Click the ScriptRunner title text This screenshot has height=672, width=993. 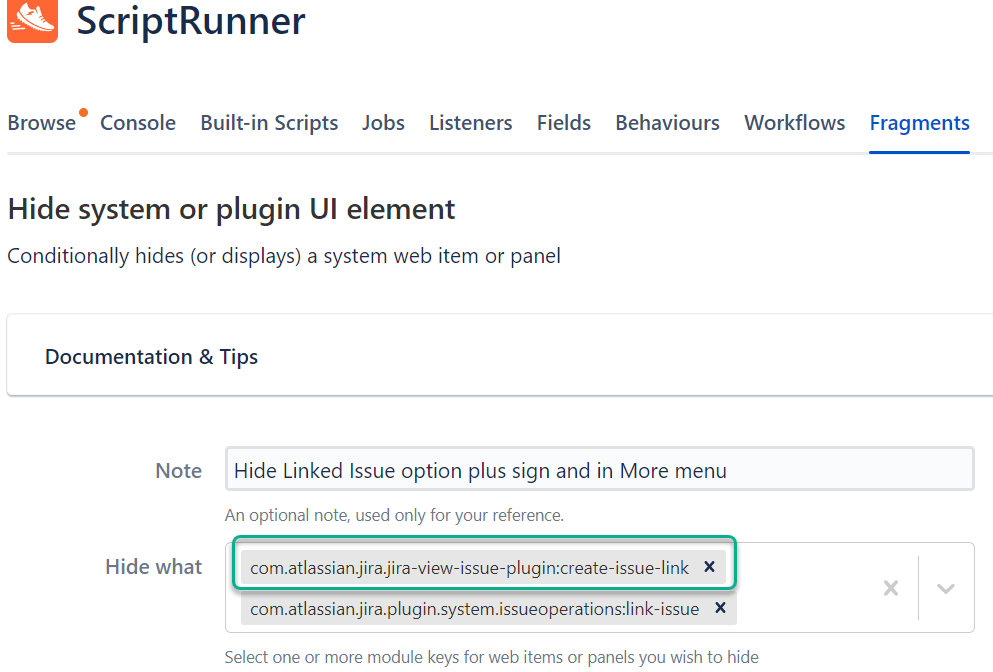(191, 20)
